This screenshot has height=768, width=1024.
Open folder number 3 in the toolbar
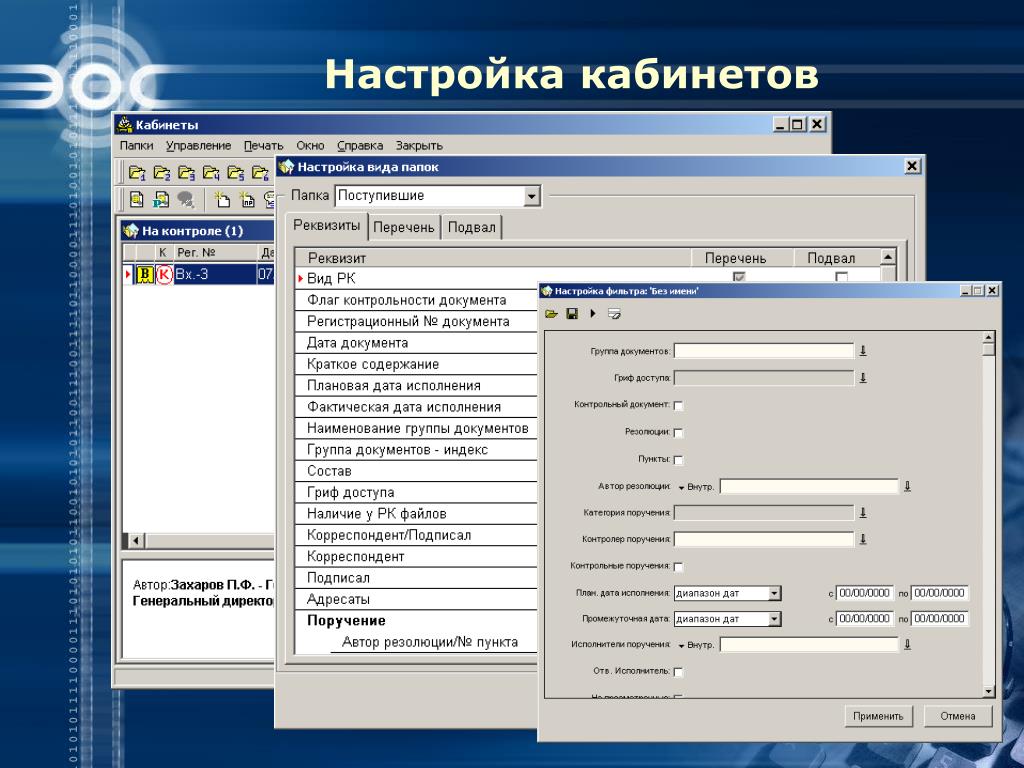pyautogui.click(x=186, y=173)
